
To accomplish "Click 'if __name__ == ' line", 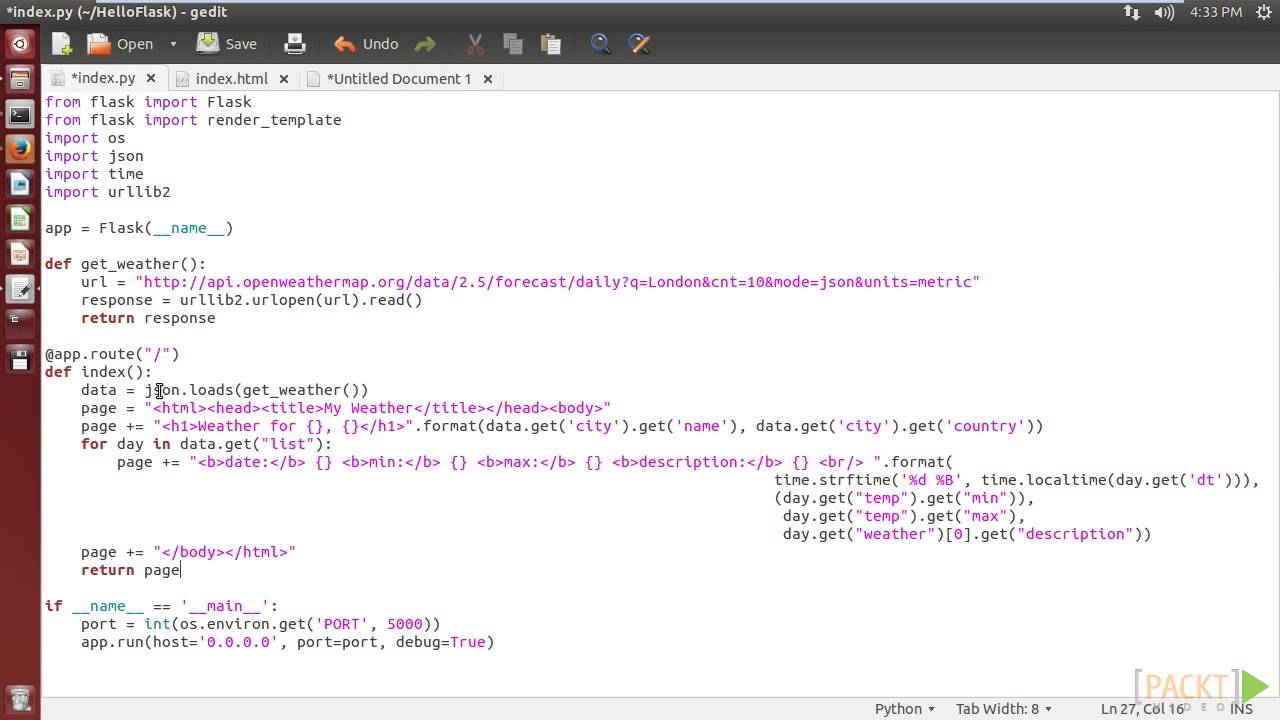I will (x=161, y=606).
